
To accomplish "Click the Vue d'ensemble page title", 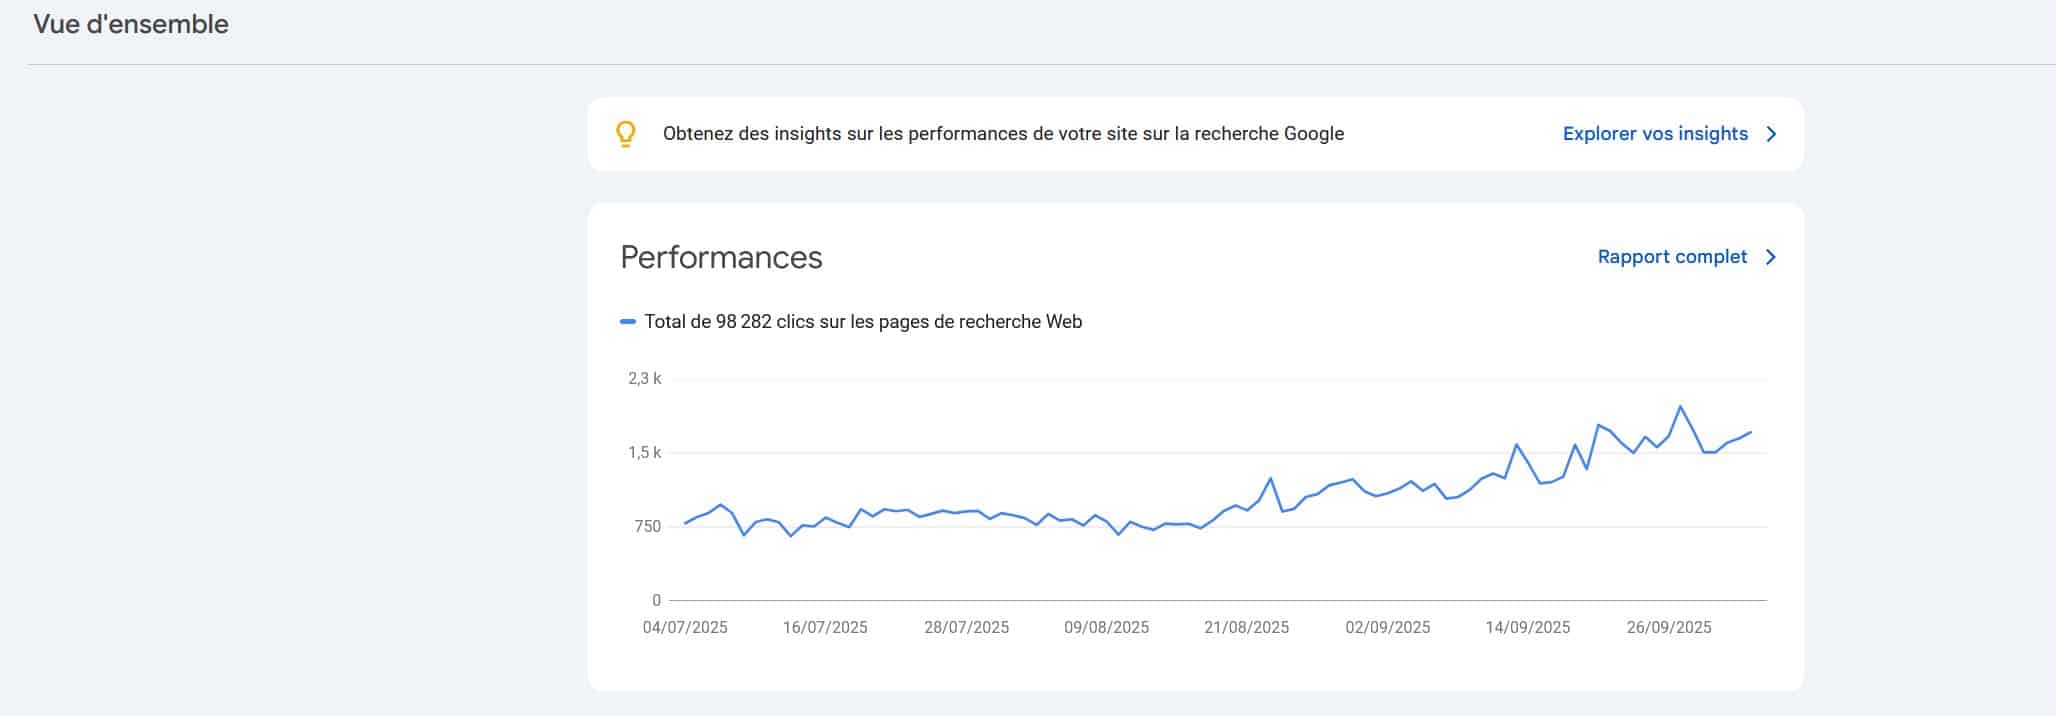I will tap(131, 24).
